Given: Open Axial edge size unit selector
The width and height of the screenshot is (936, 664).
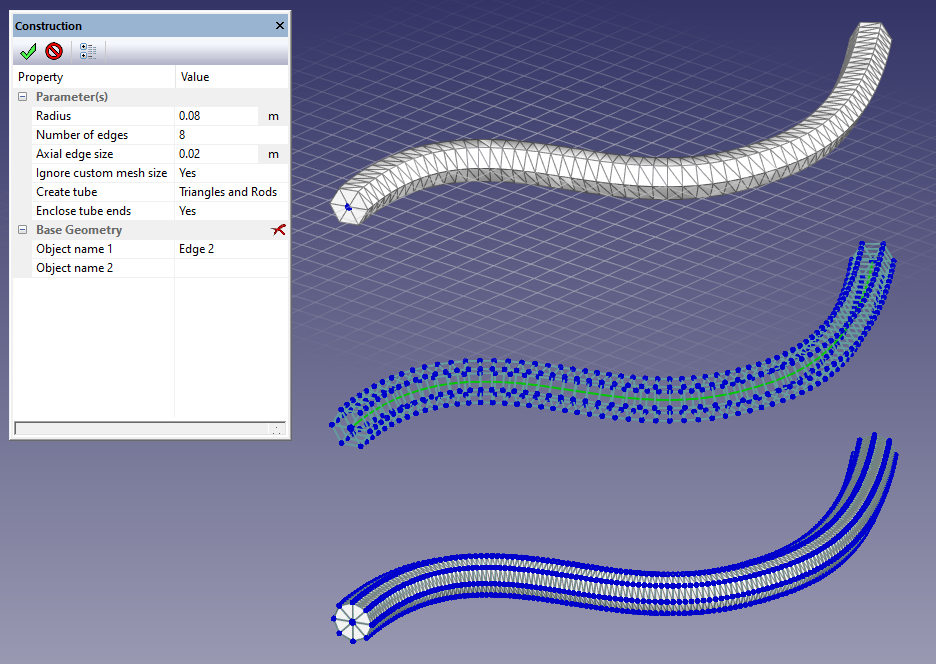Looking at the screenshot, I should pyautogui.click(x=273, y=154).
